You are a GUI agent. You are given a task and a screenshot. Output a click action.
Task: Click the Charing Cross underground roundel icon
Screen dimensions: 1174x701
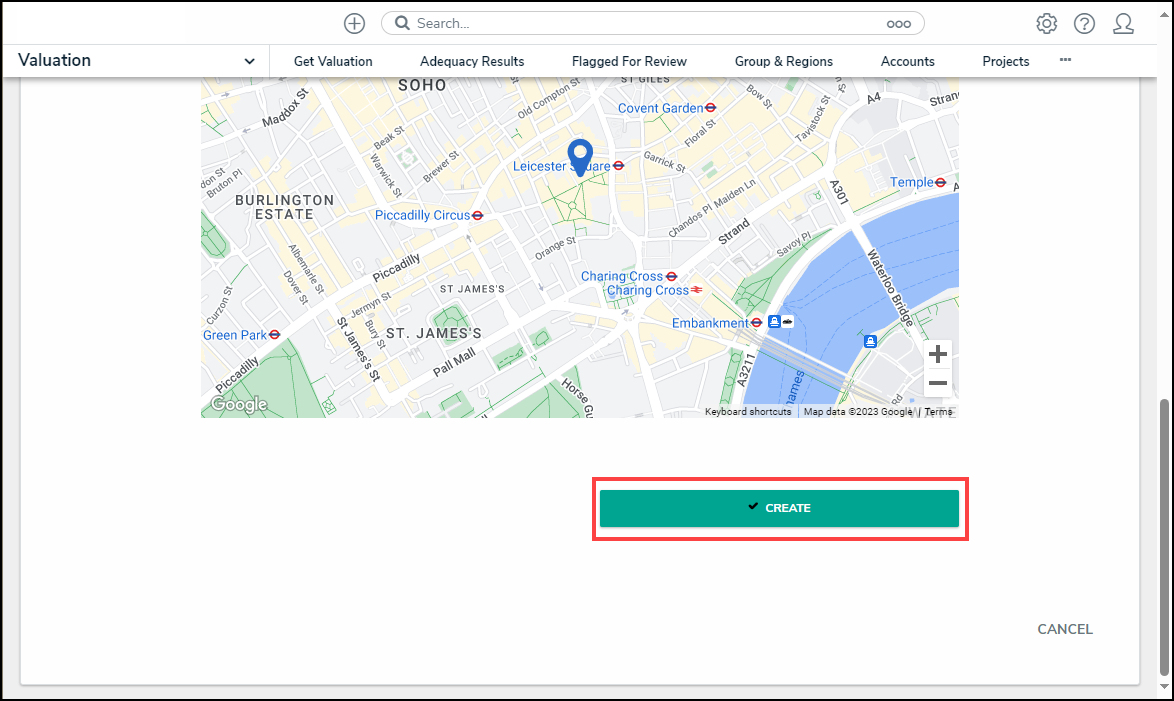point(672,276)
